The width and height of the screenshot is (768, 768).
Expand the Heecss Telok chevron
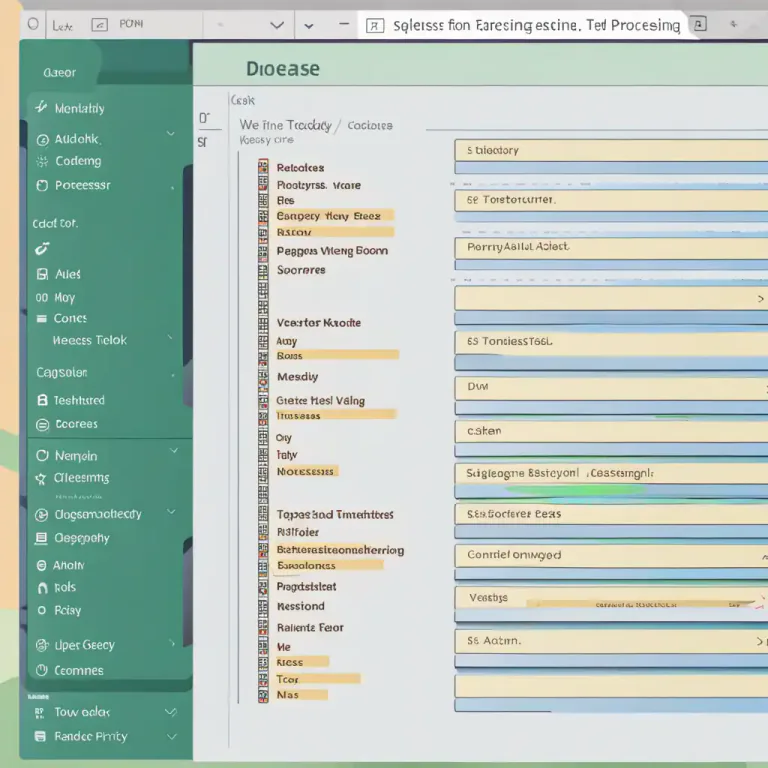click(170, 337)
